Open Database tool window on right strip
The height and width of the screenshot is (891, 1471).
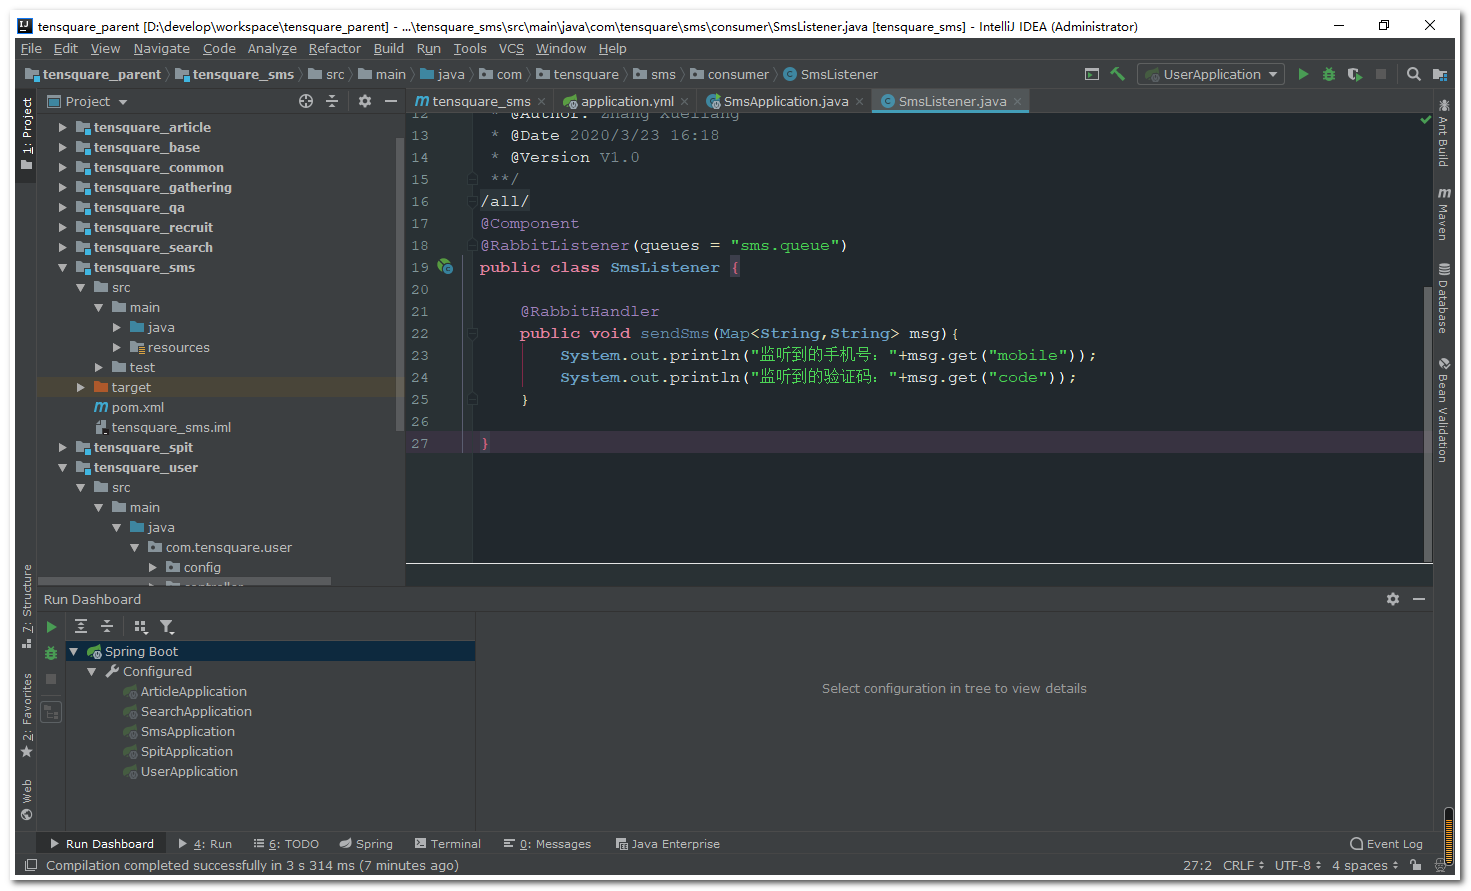coord(1443,298)
